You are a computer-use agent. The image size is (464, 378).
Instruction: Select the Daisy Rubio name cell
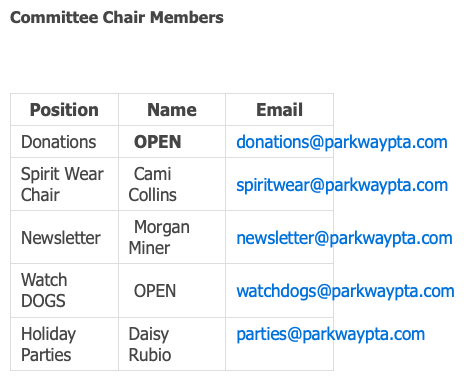point(172,344)
